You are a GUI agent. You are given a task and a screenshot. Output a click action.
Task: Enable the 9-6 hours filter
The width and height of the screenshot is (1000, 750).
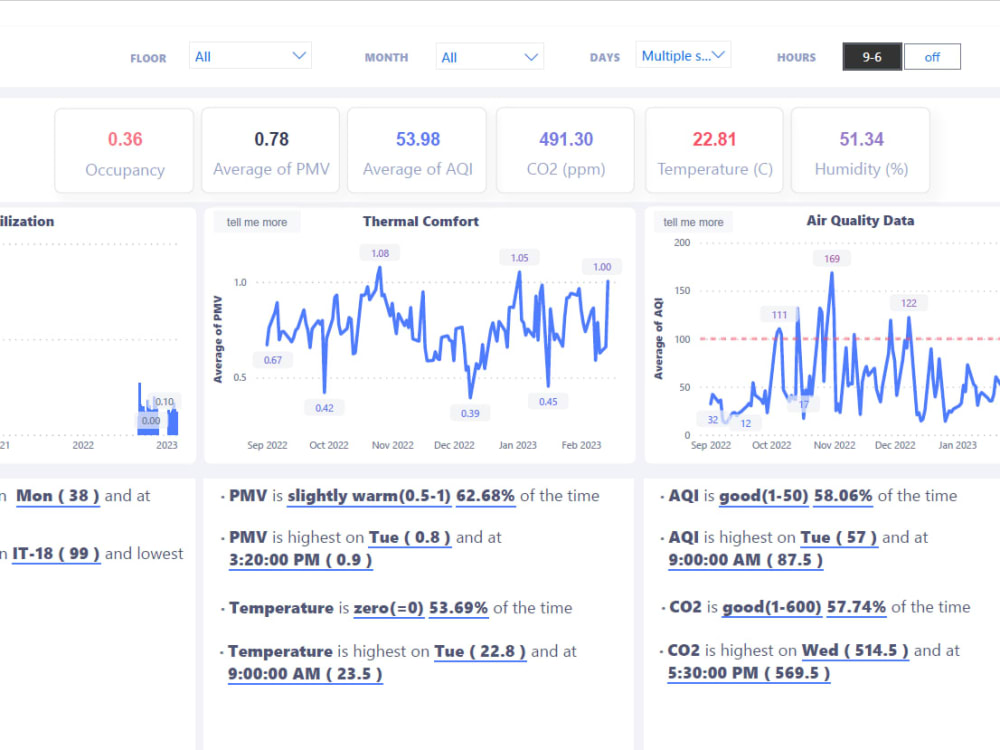coord(871,56)
